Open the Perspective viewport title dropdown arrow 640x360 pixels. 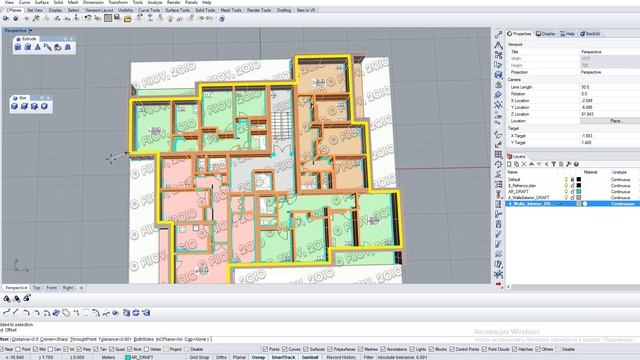(31, 31)
